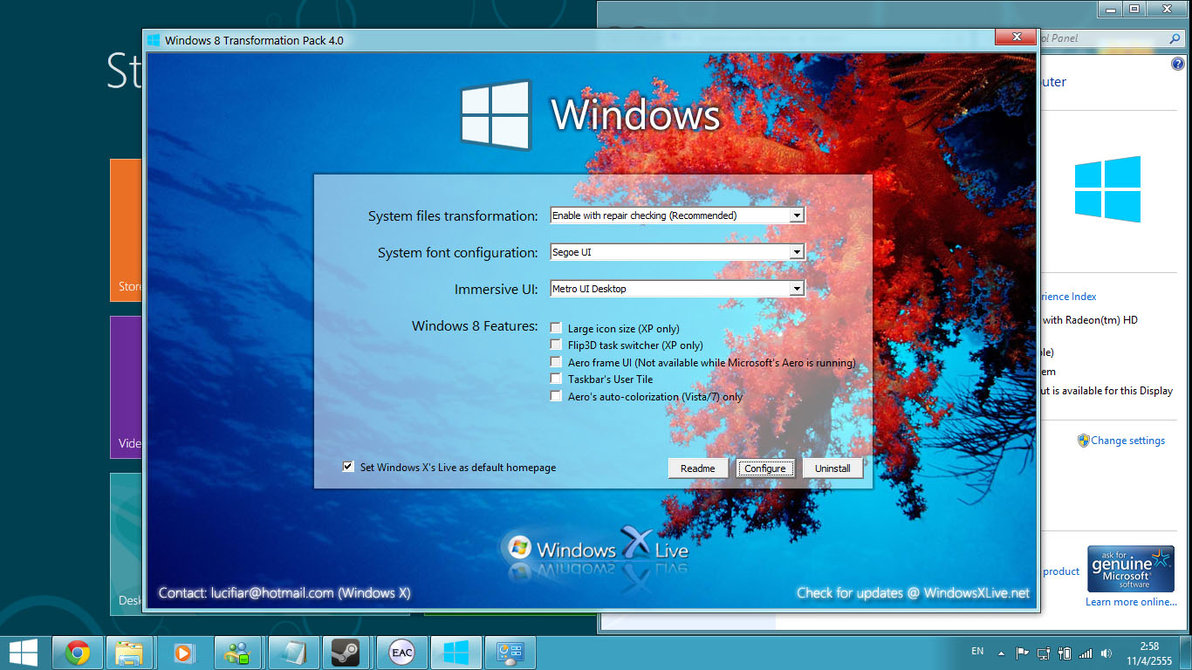Check battery power tray icon

pyautogui.click(x=1065, y=653)
